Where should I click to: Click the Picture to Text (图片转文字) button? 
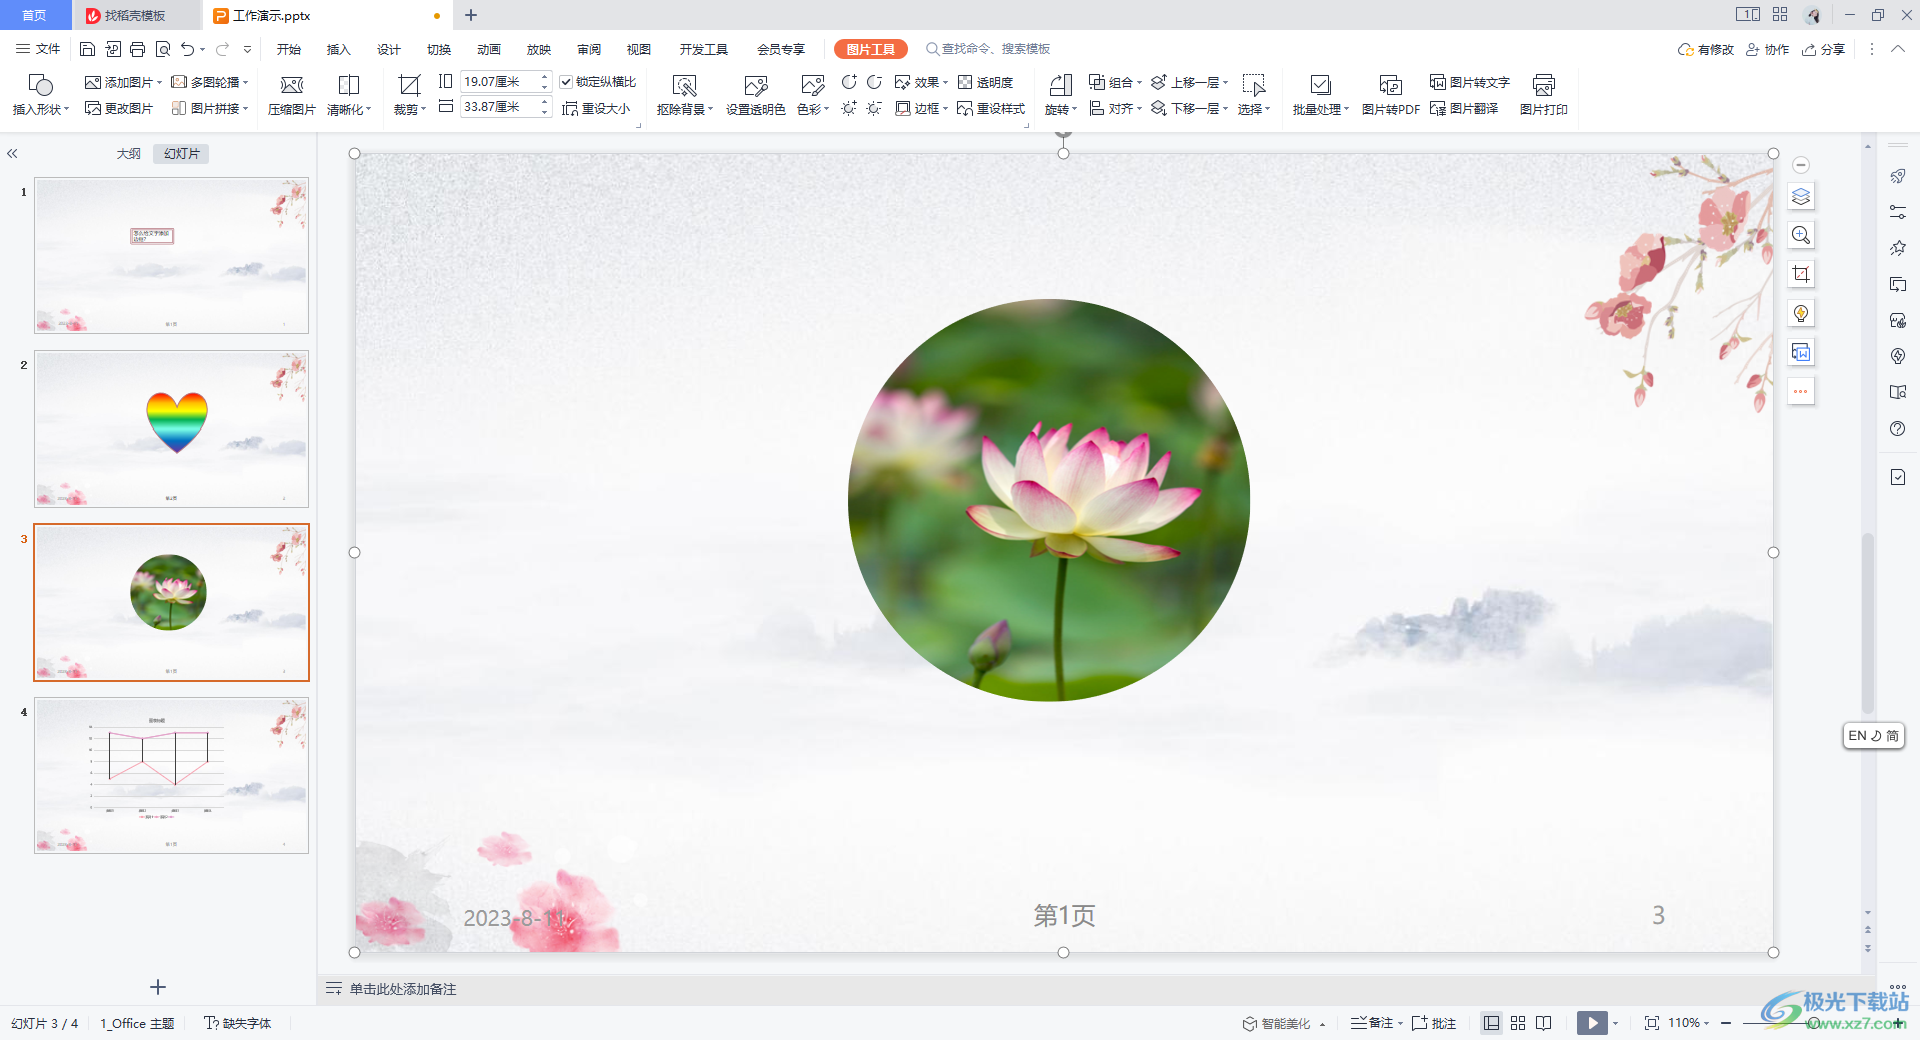pyautogui.click(x=1470, y=82)
